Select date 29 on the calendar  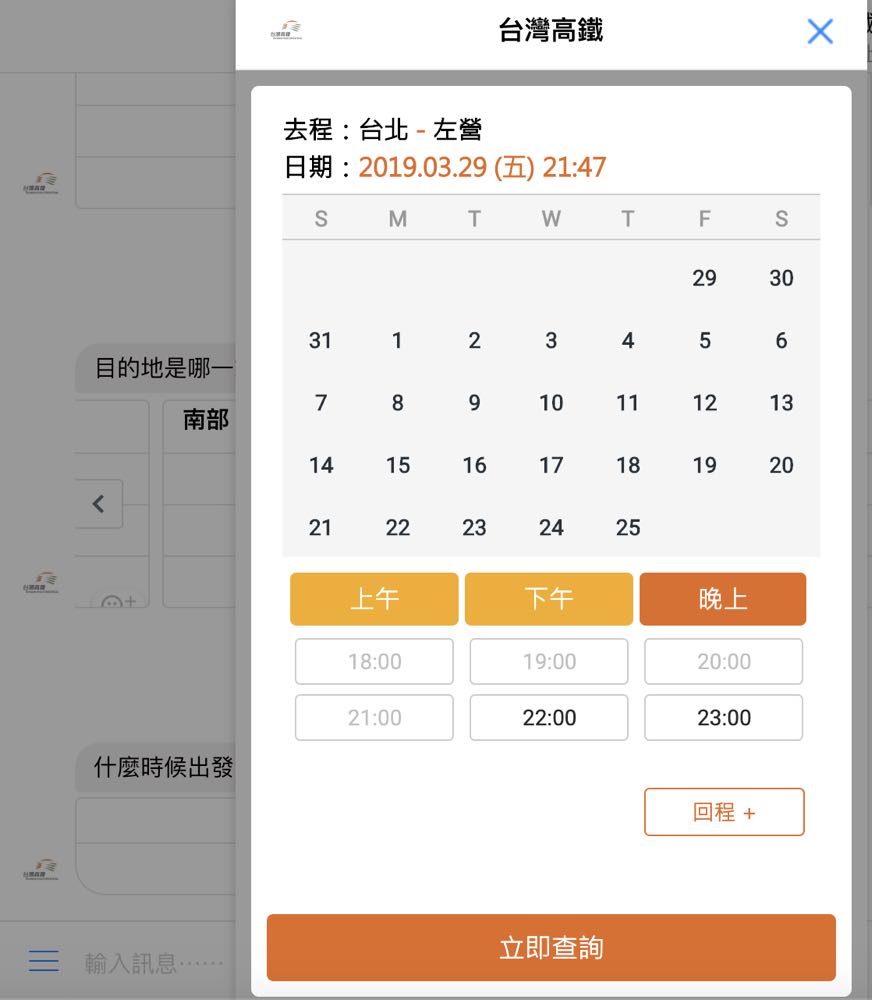point(704,278)
